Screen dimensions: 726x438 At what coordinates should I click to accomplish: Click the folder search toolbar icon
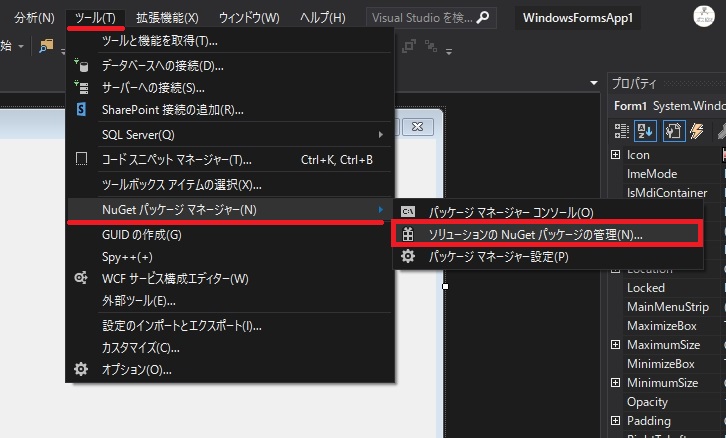click(x=46, y=46)
